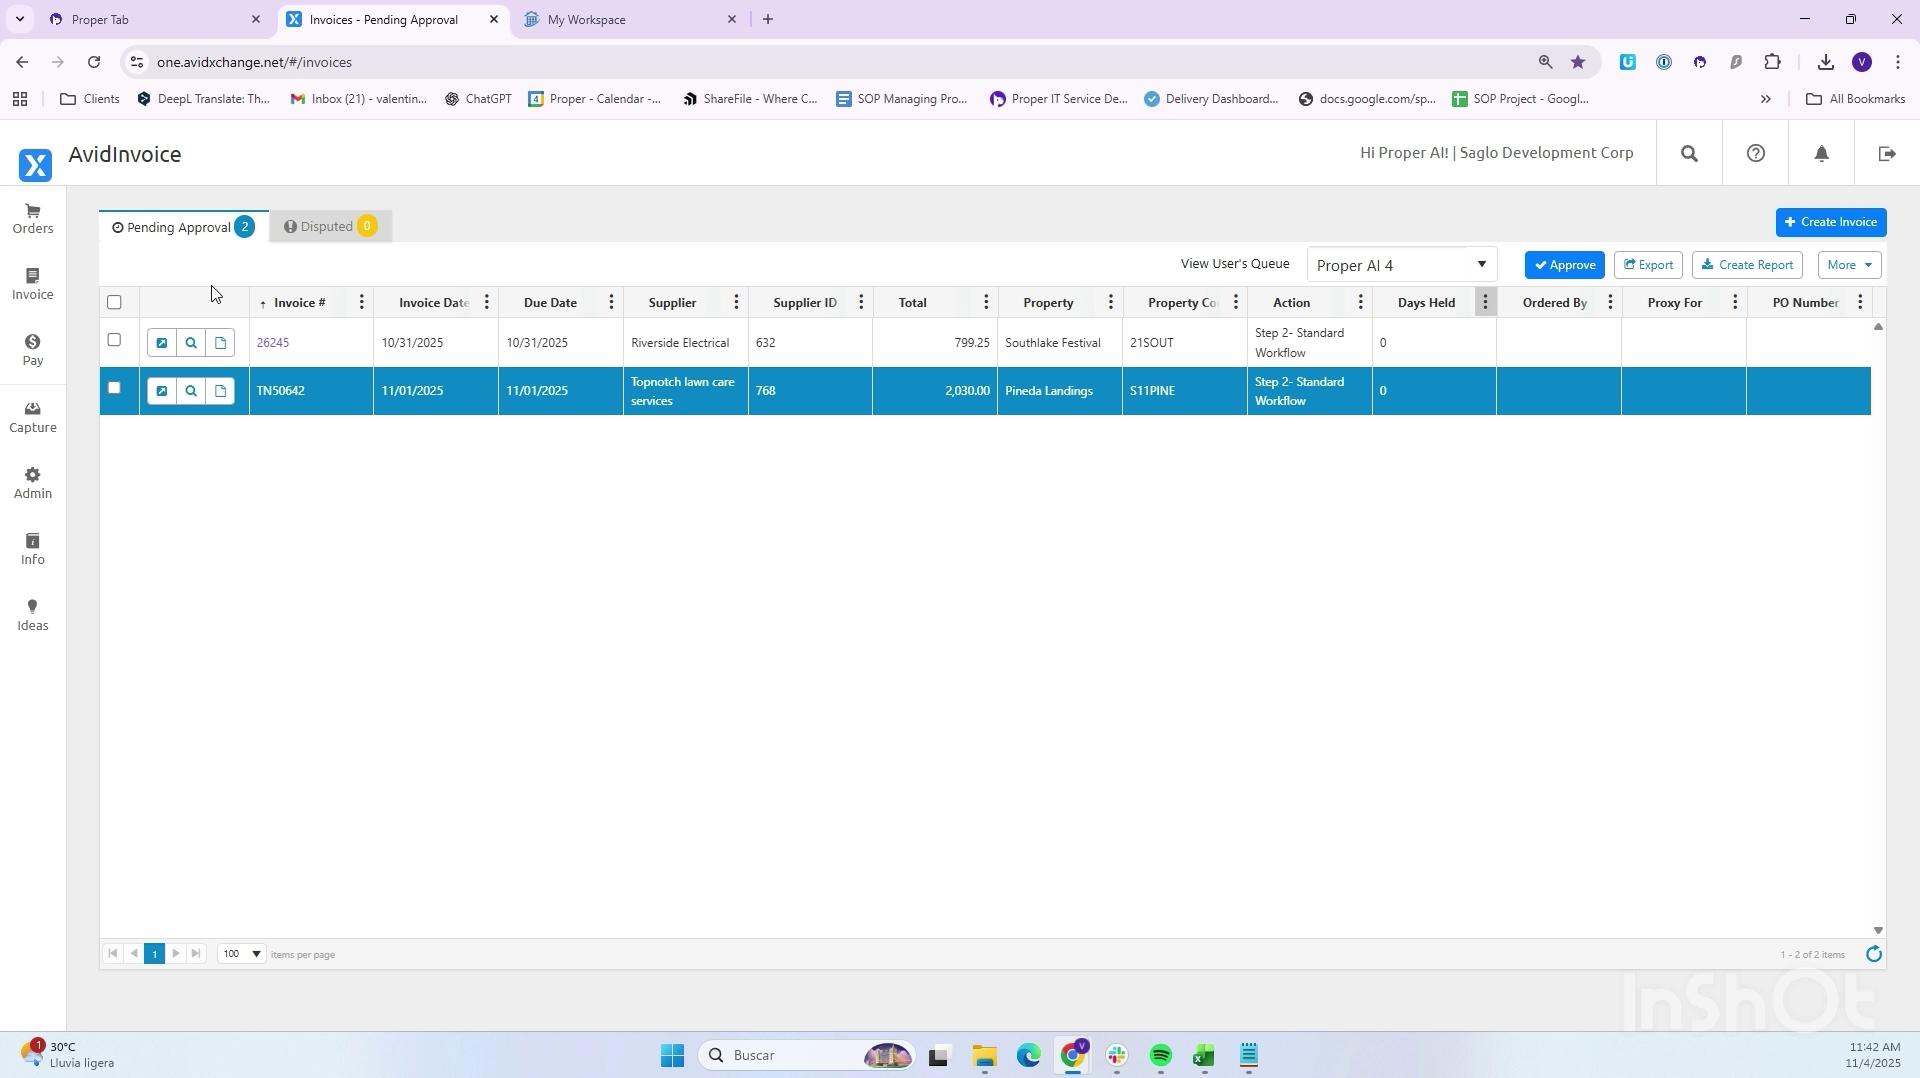The height and width of the screenshot is (1078, 1920).
Task: Switch to the Pending Approval tab
Action: 184,227
